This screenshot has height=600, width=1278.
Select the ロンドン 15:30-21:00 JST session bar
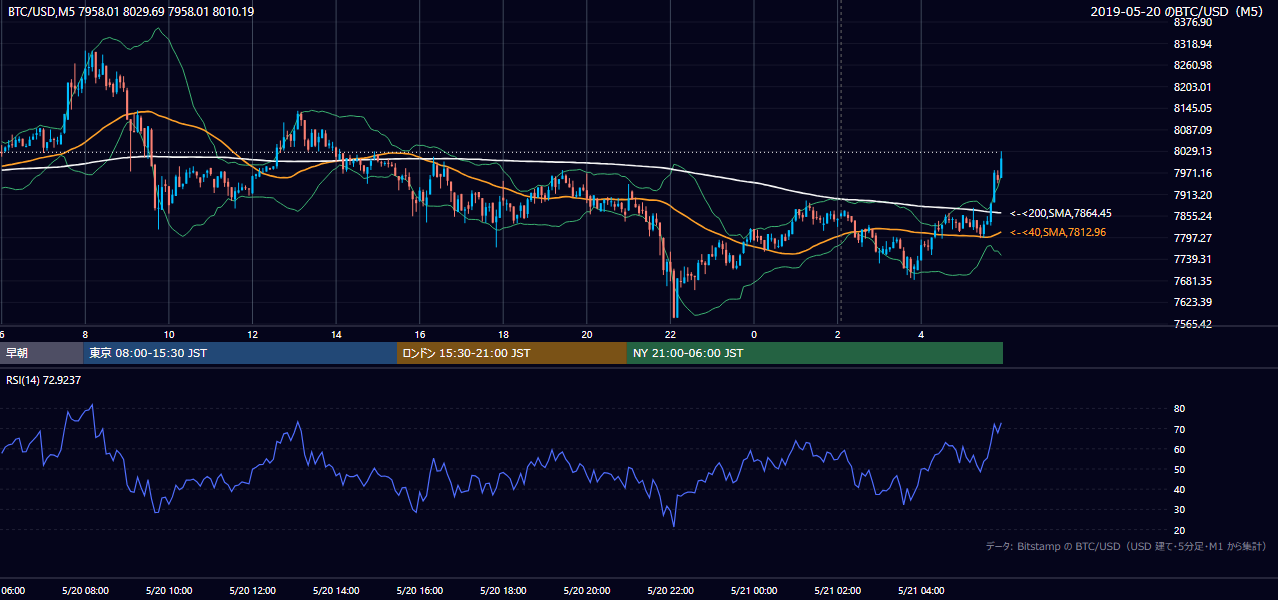pos(512,353)
